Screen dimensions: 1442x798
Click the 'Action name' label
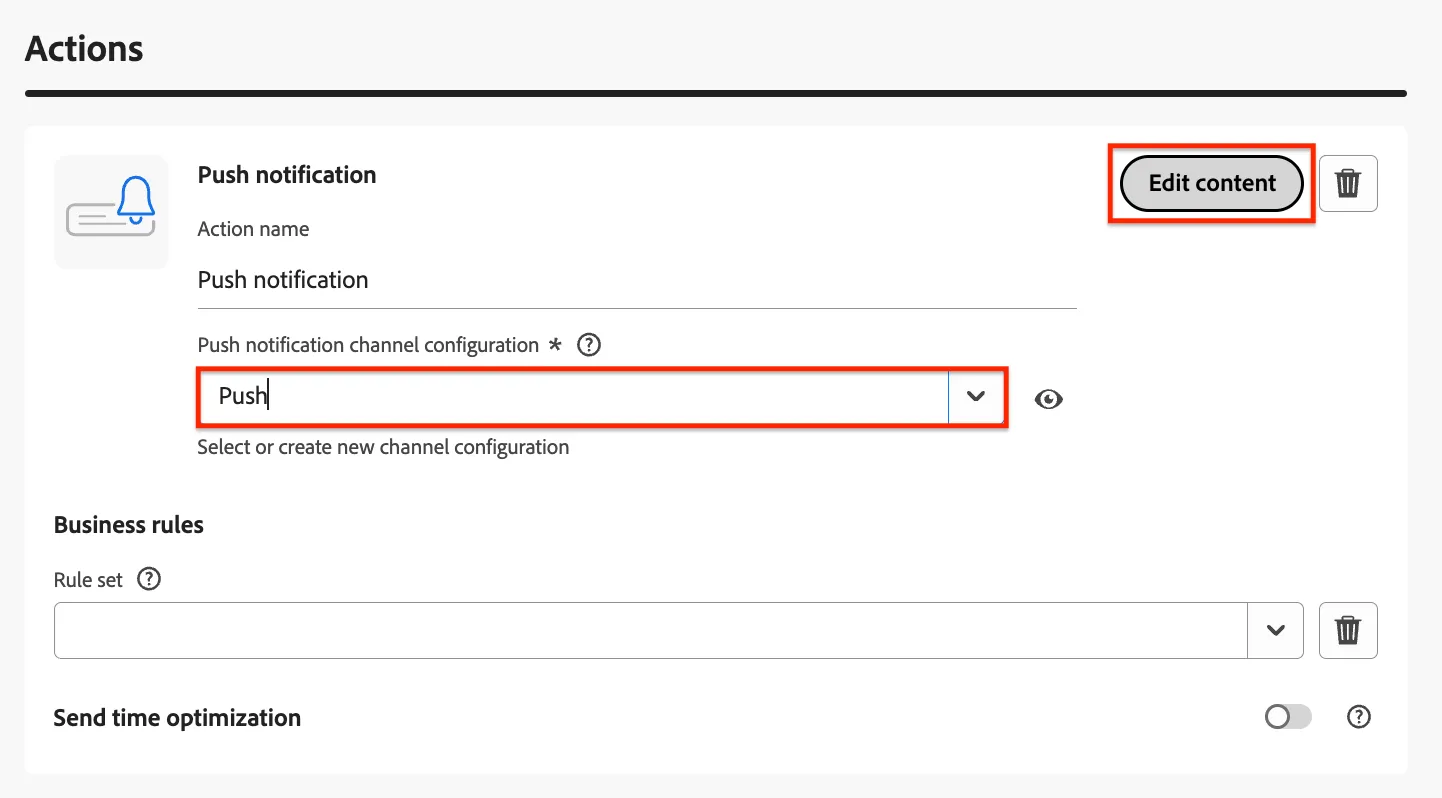253,229
